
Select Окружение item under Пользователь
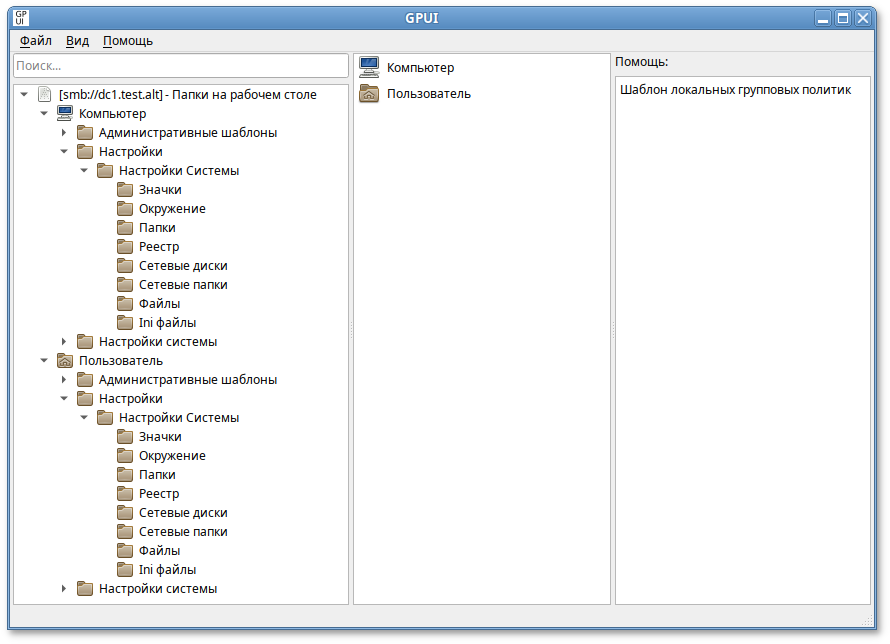point(172,456)
